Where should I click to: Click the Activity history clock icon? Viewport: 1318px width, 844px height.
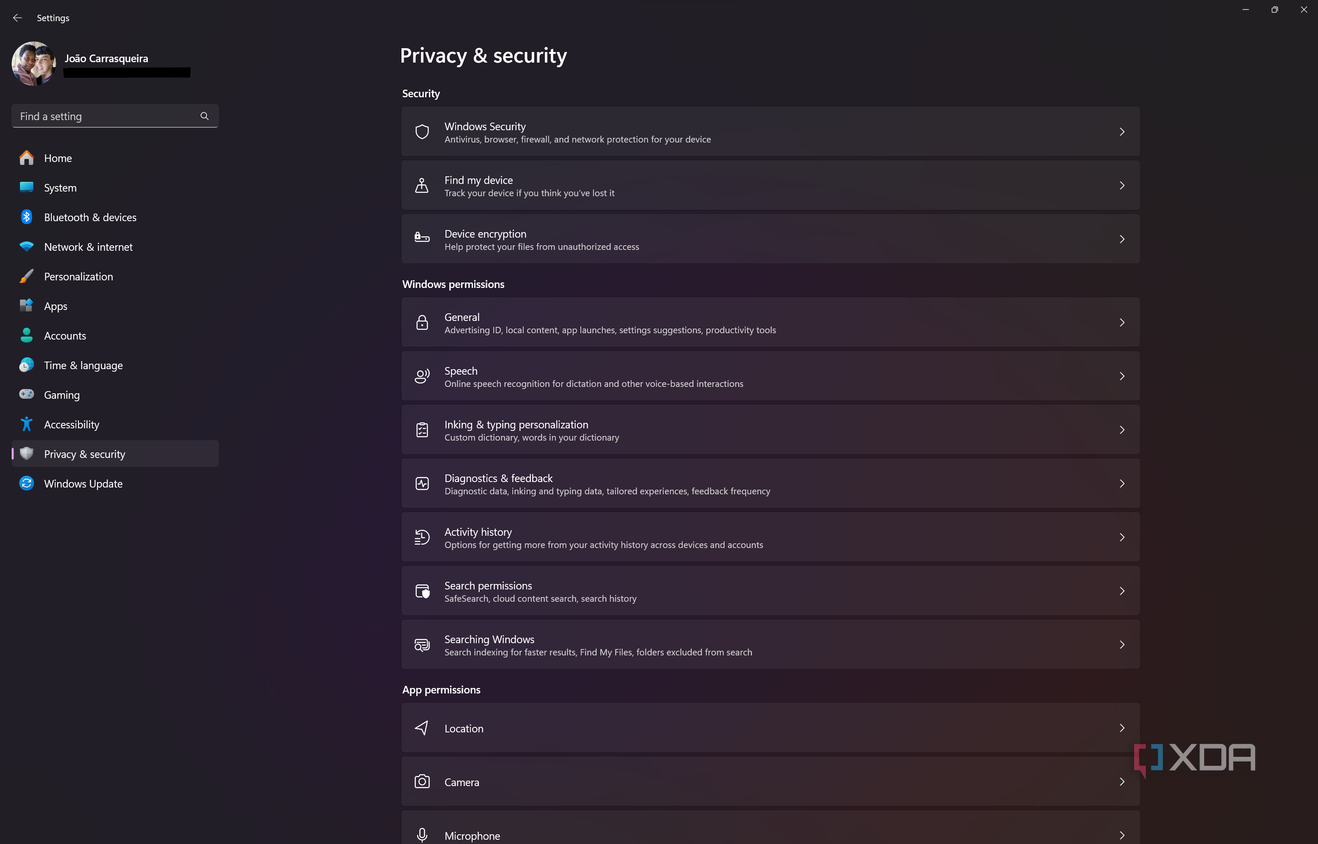pos(422,537)
